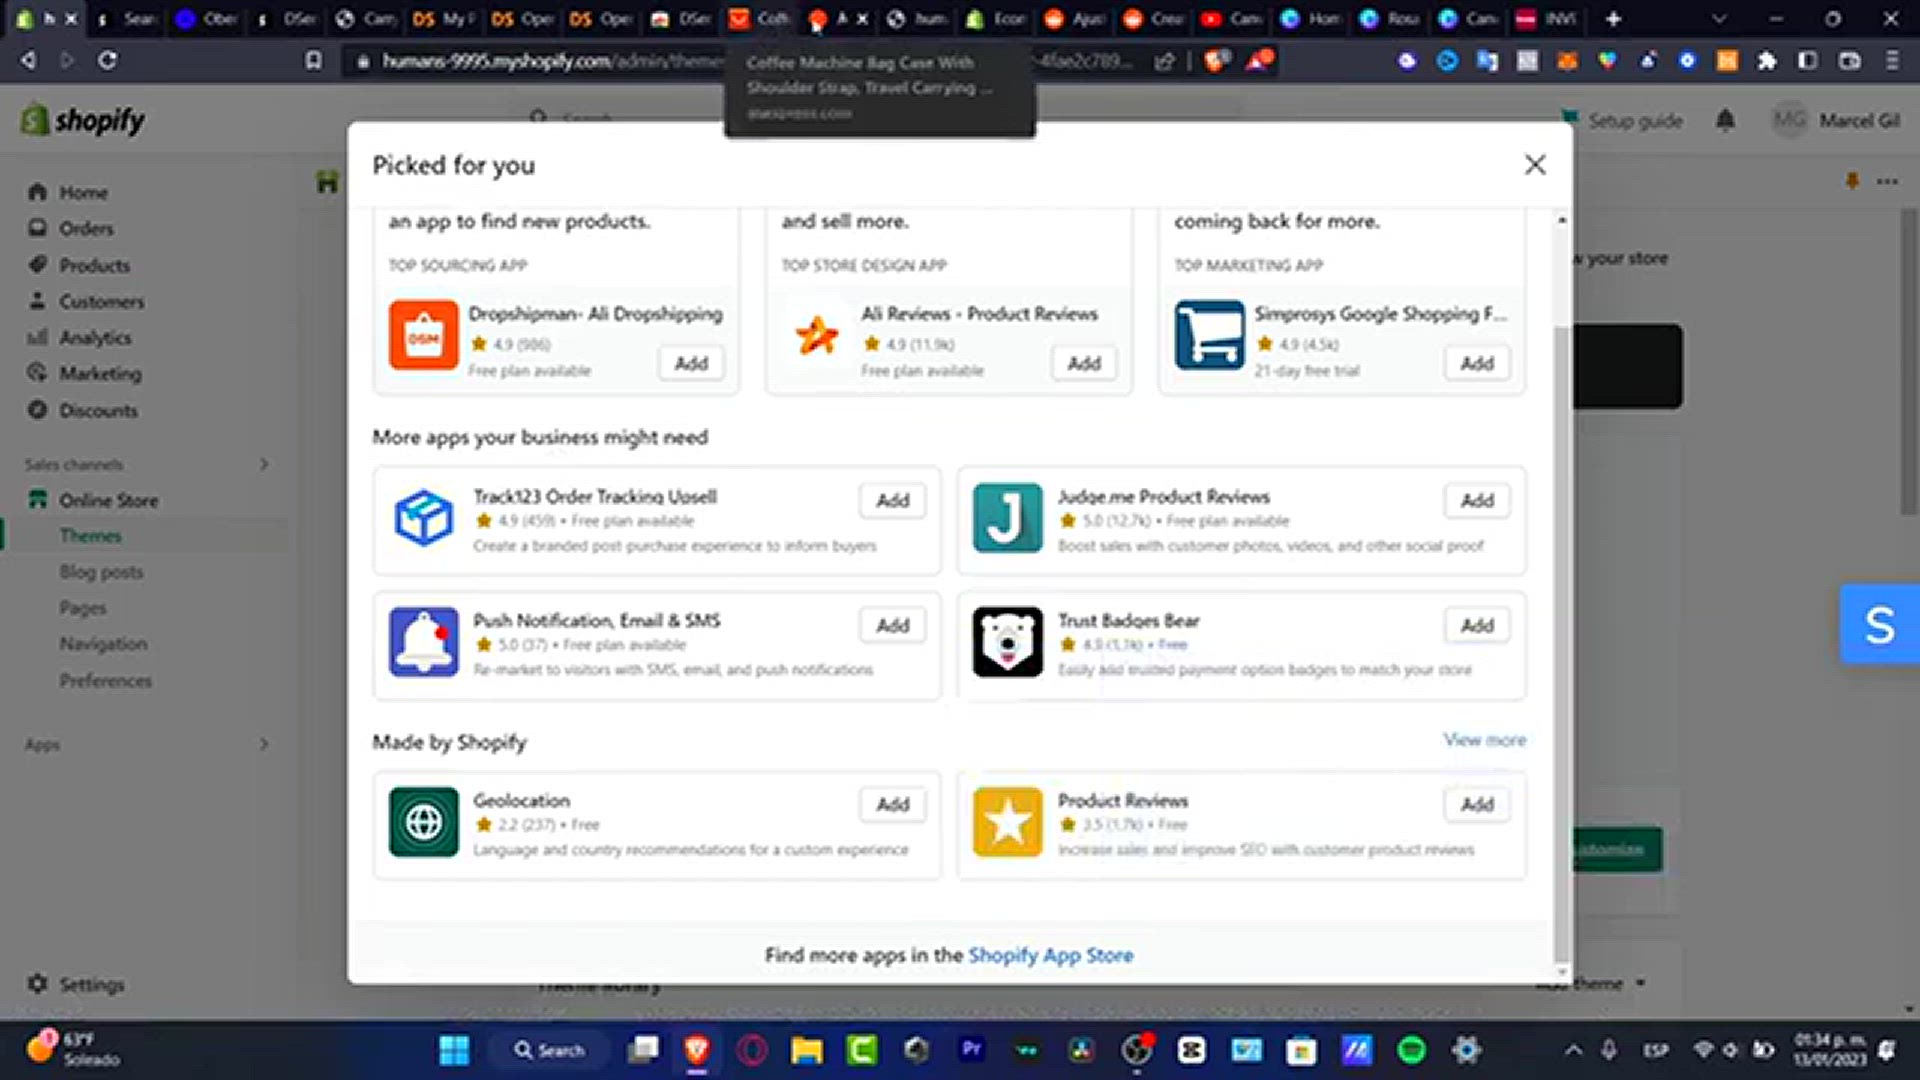The width and height of the screenshot is (1920, 1080).
Task: Open Marcel Gil account menu
Action: [1836, 121]
